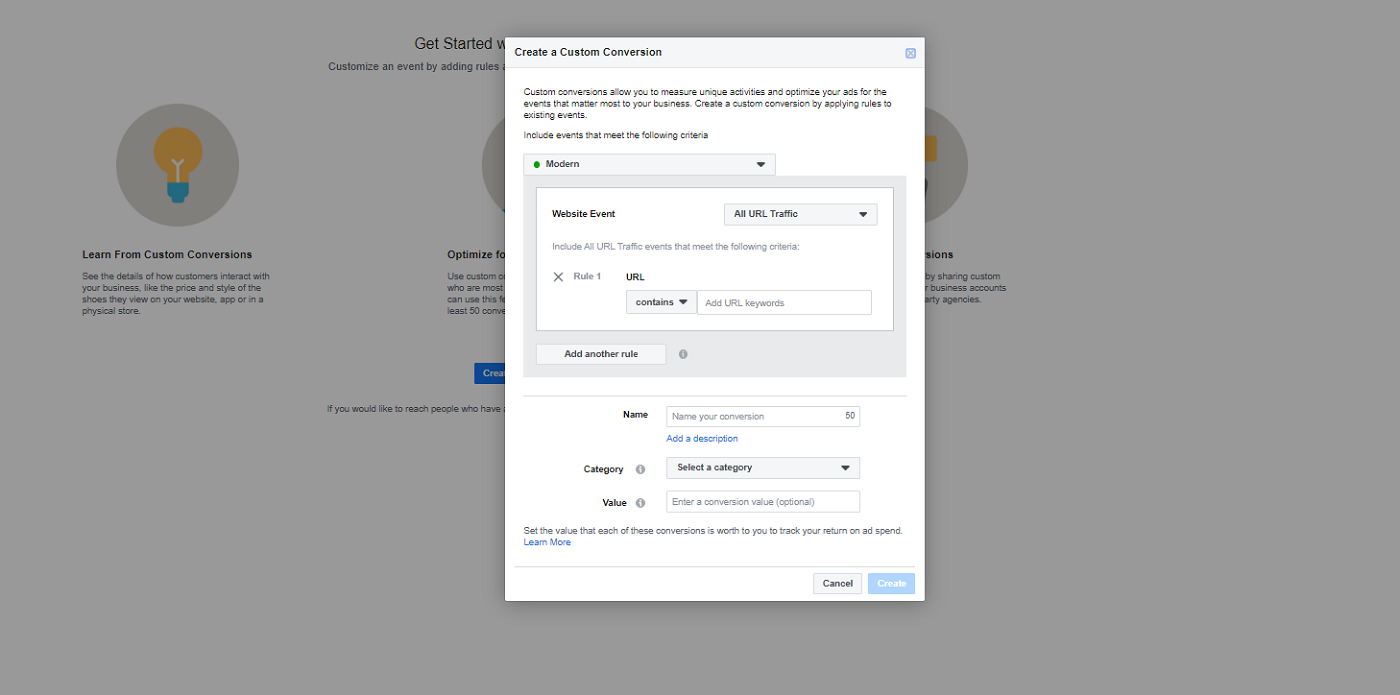Click the lightbulb icon in background page
The height and width of the screenshot is (695, 1400).
tap(177, 165)
